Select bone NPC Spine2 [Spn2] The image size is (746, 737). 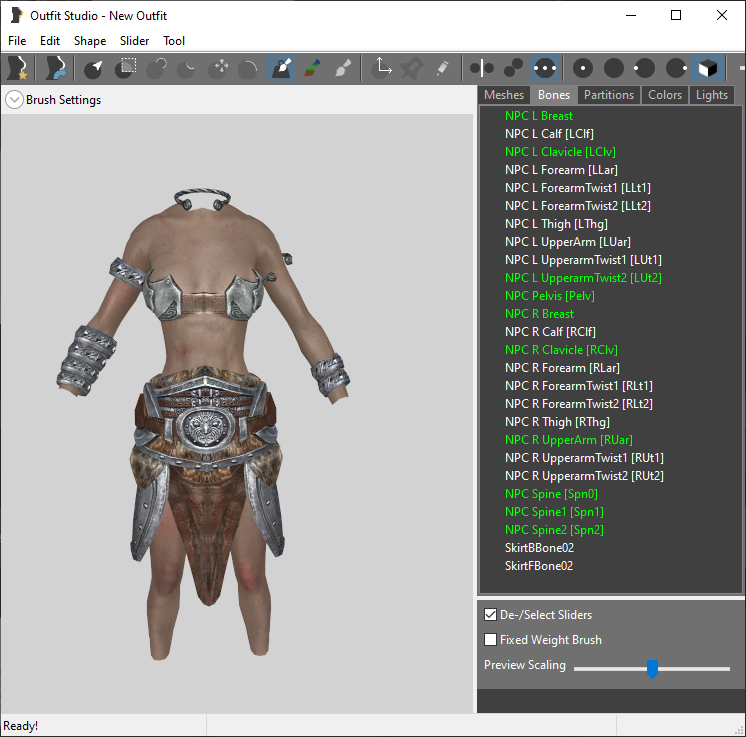[x=554, y=530]
